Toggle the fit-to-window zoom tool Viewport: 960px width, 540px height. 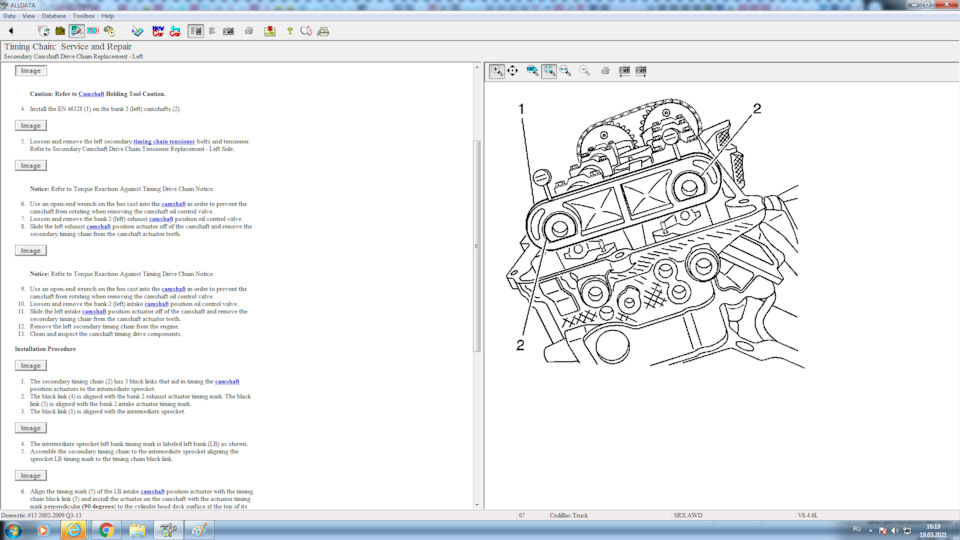pos(549,71)
